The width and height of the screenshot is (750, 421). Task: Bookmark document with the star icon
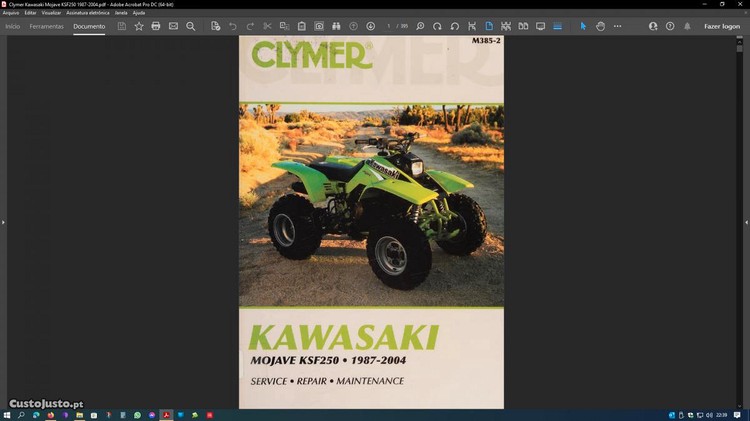139,26
